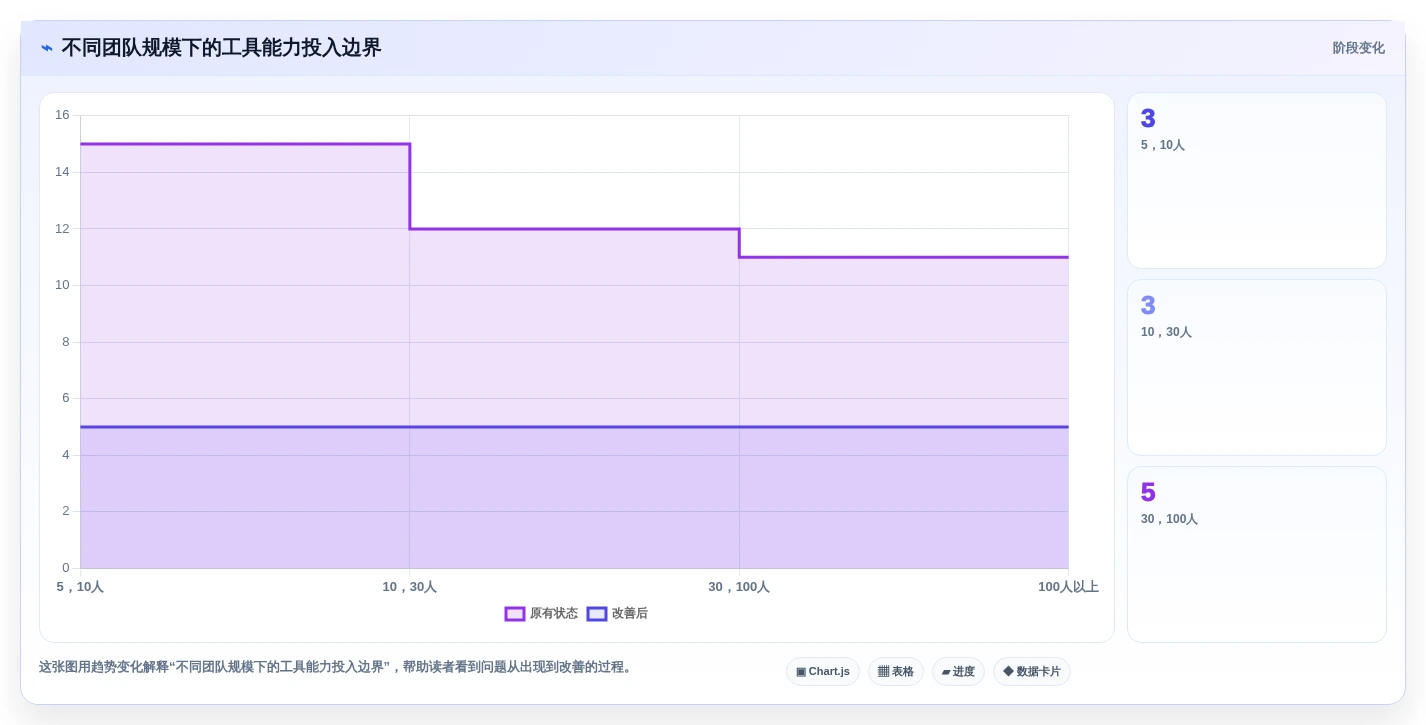The height and width of the screenshot is (725, 1426).
Task: Click the 阶段变化 label in header
Action: coord(1358,48)
